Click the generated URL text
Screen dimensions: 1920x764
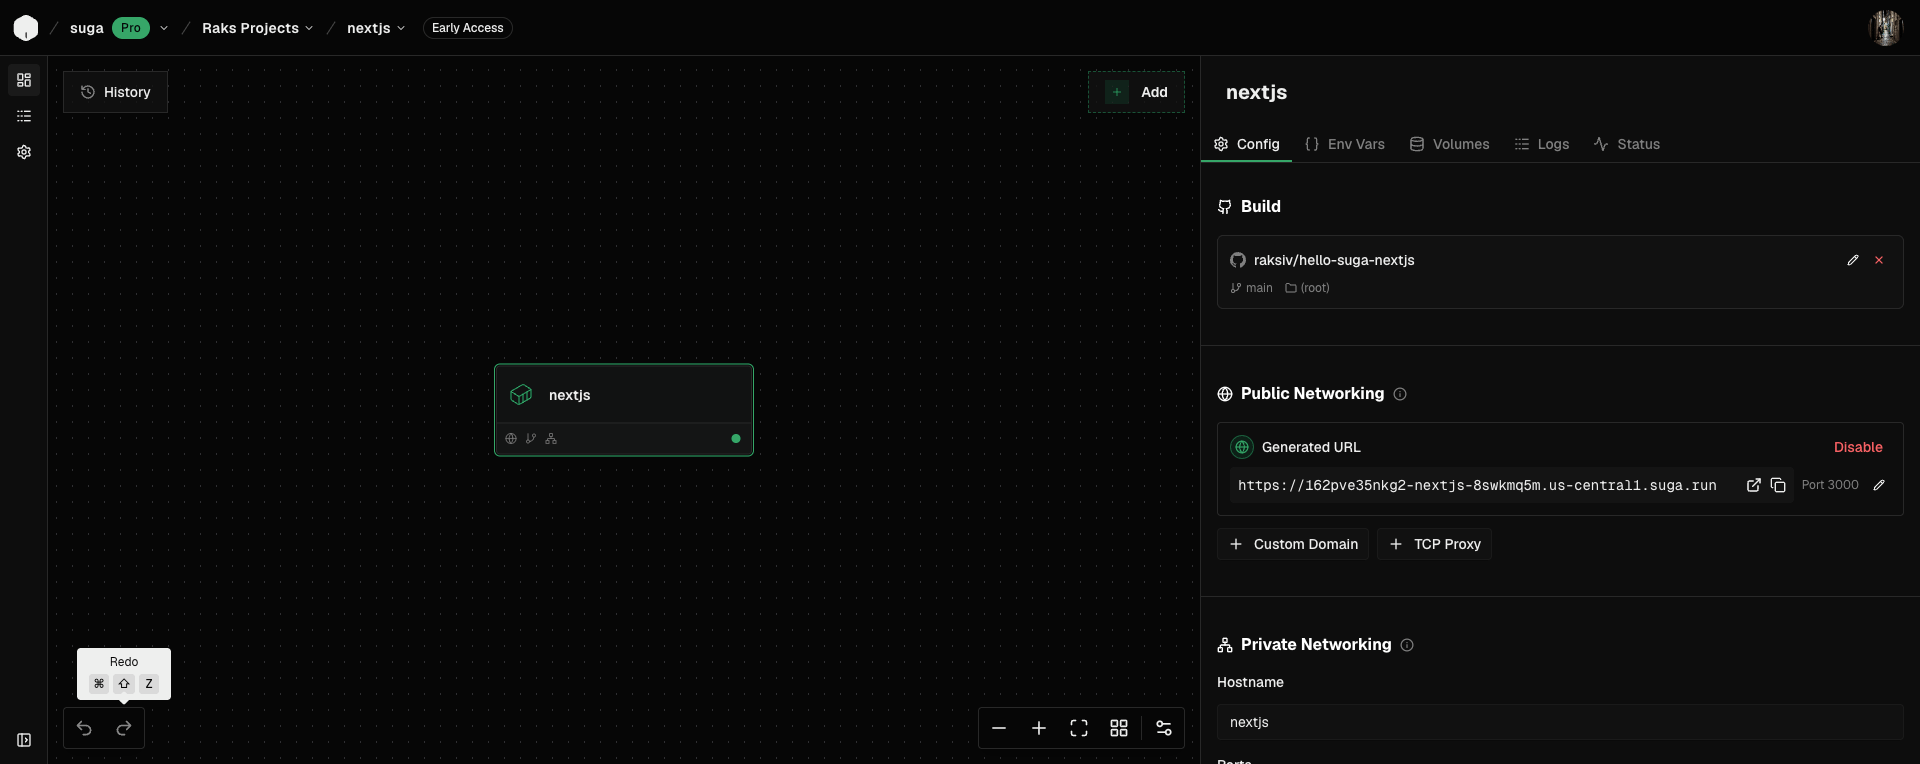[x=1477, y=485]
